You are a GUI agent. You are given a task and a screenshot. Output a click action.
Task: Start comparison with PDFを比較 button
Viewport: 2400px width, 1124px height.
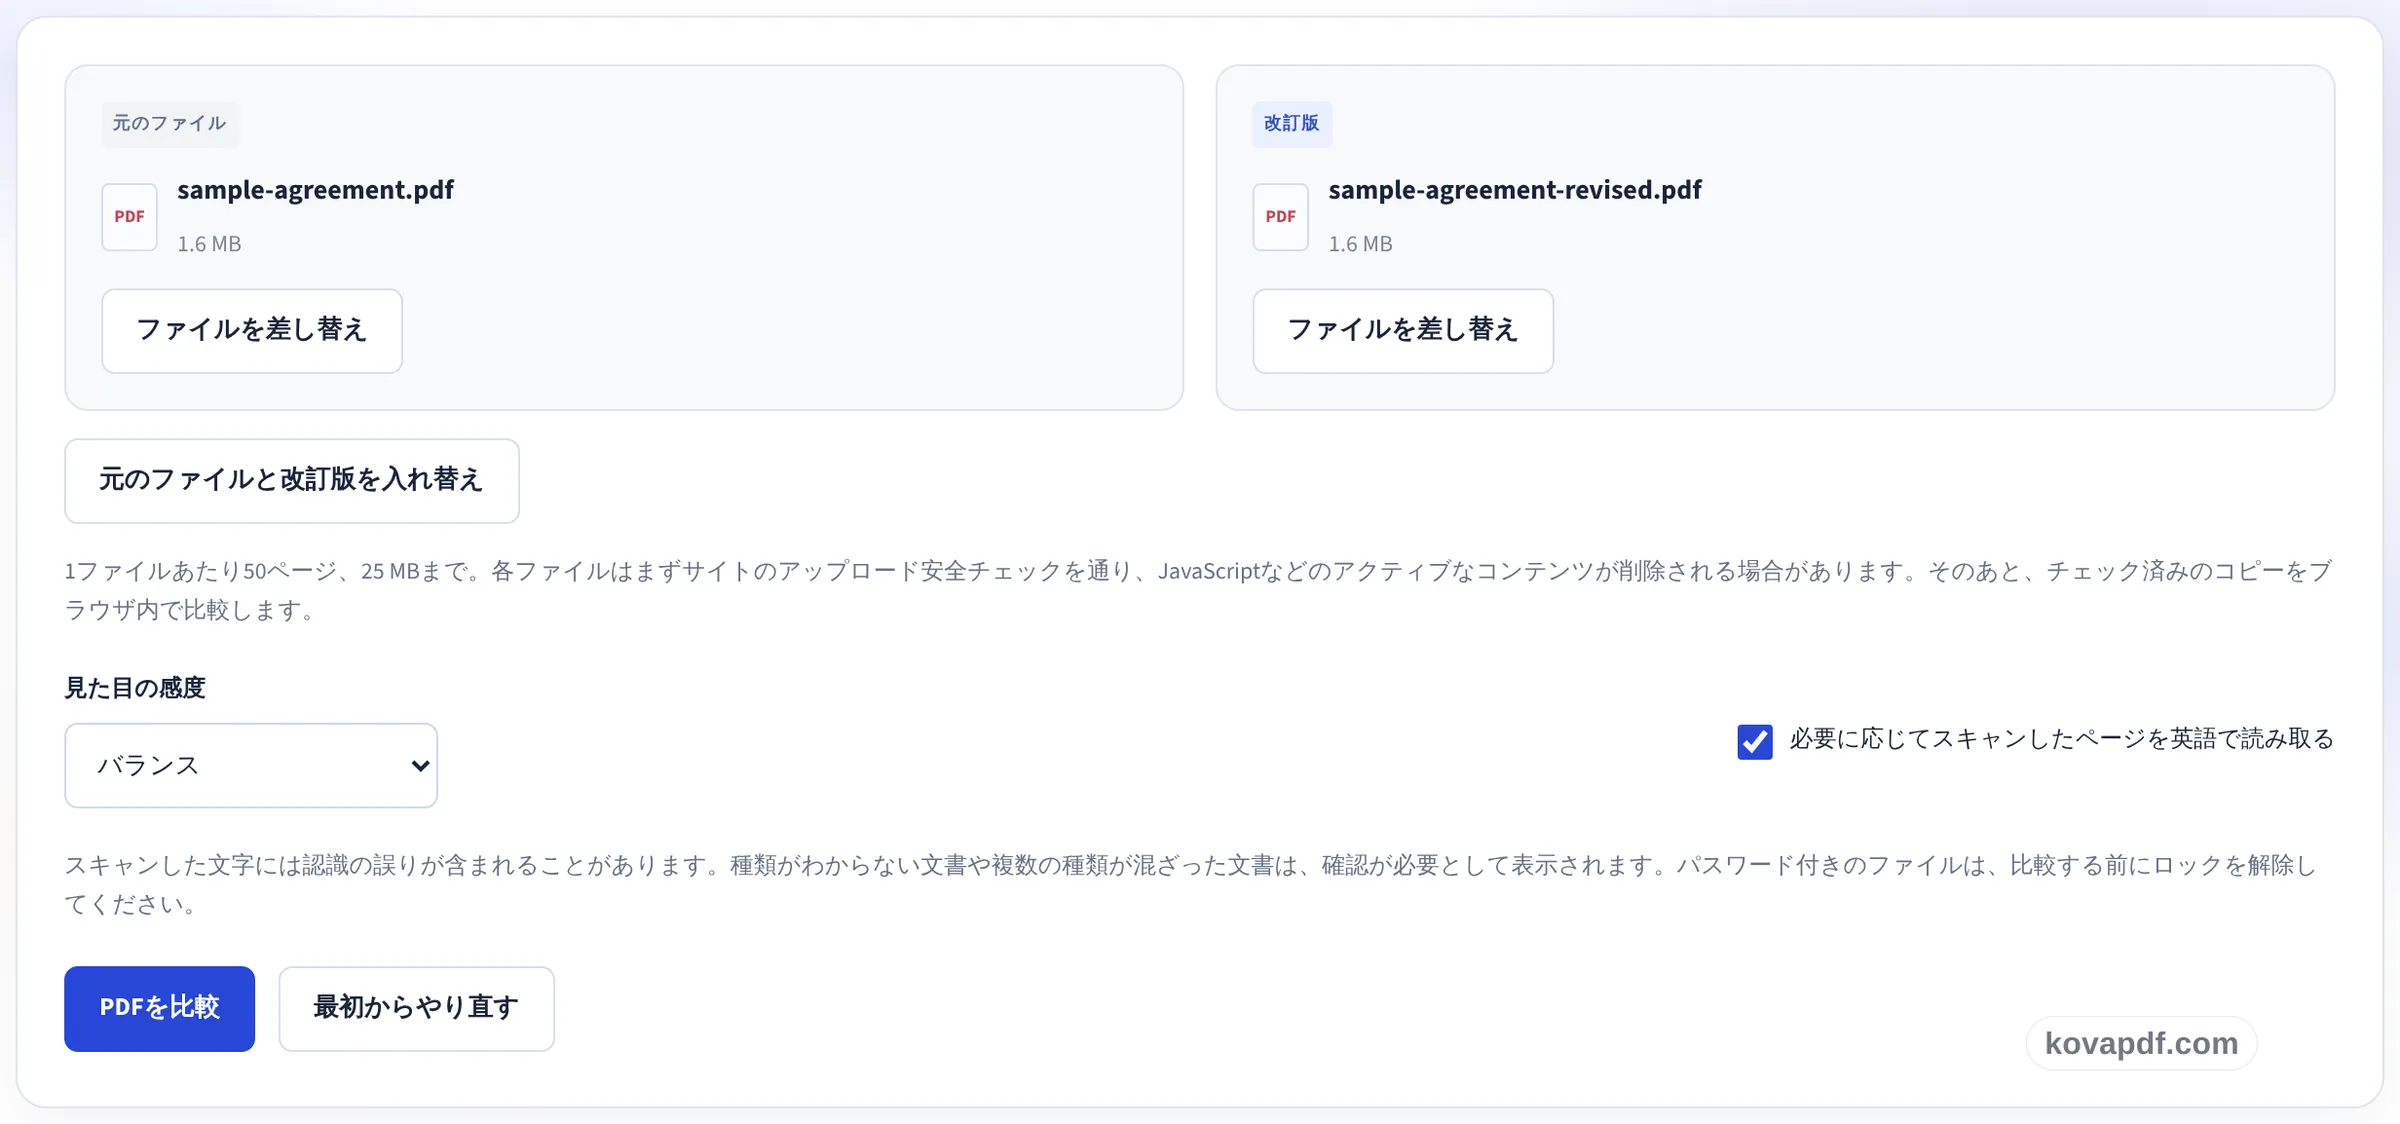159,1009
